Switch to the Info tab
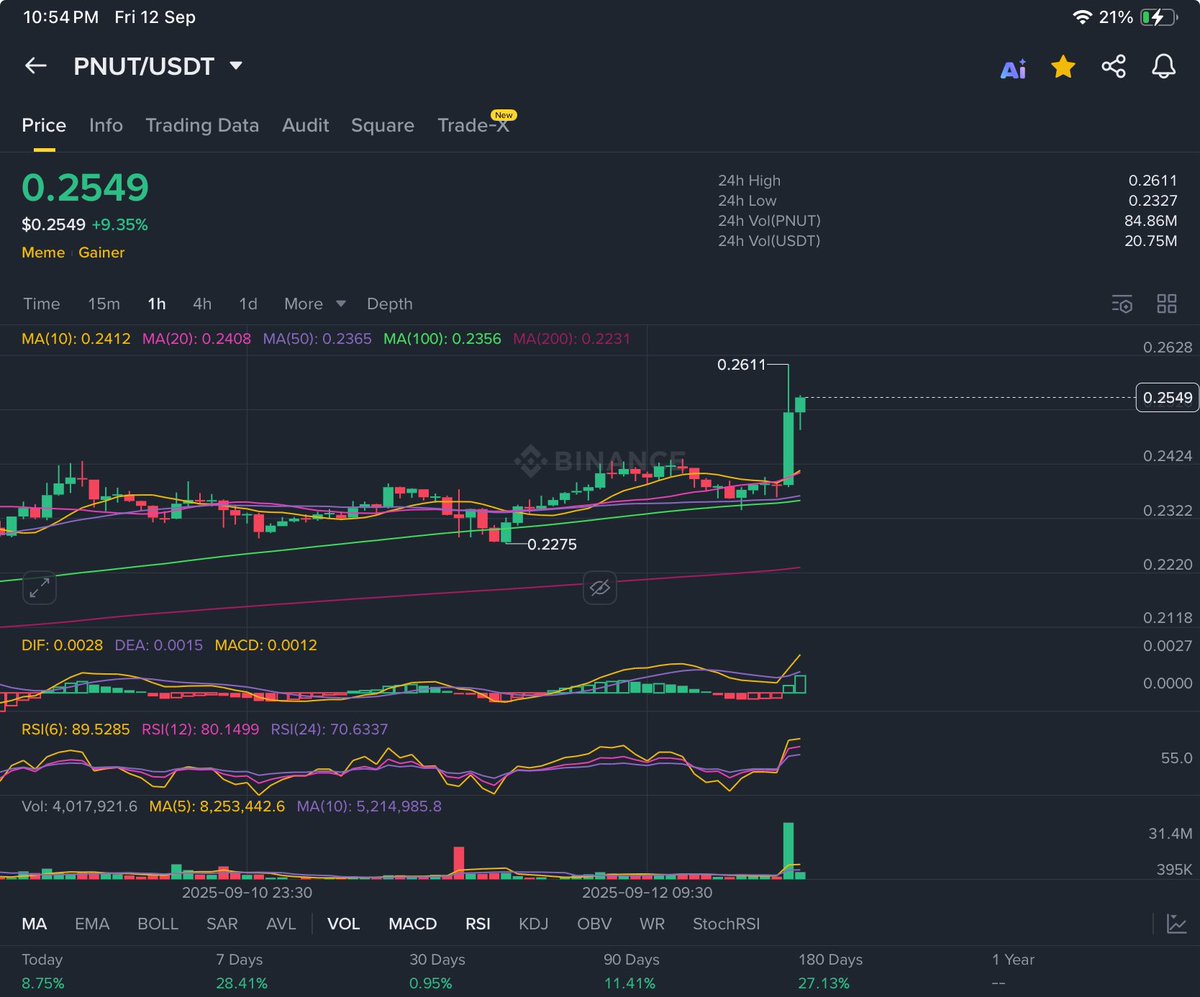 click(106, 125)
